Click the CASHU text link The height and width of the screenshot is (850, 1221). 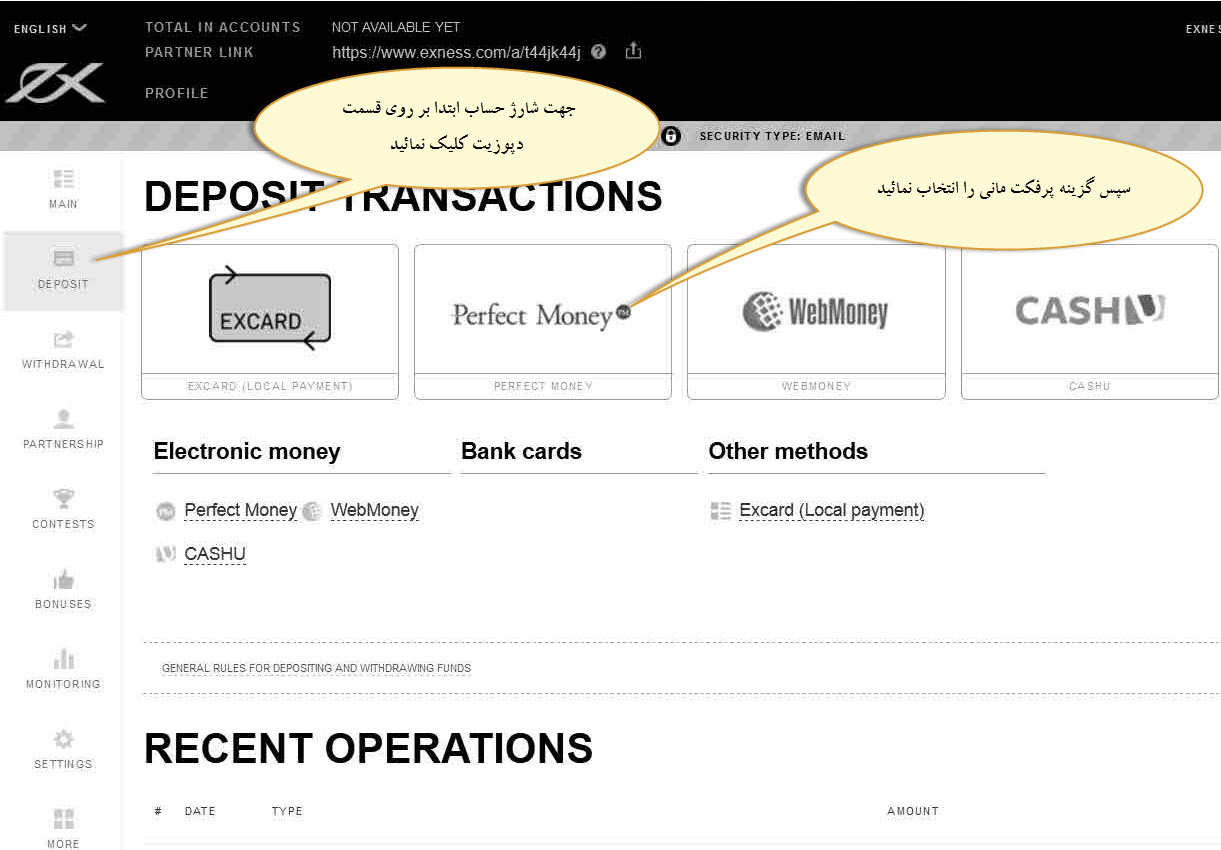(x=215, y=554)
